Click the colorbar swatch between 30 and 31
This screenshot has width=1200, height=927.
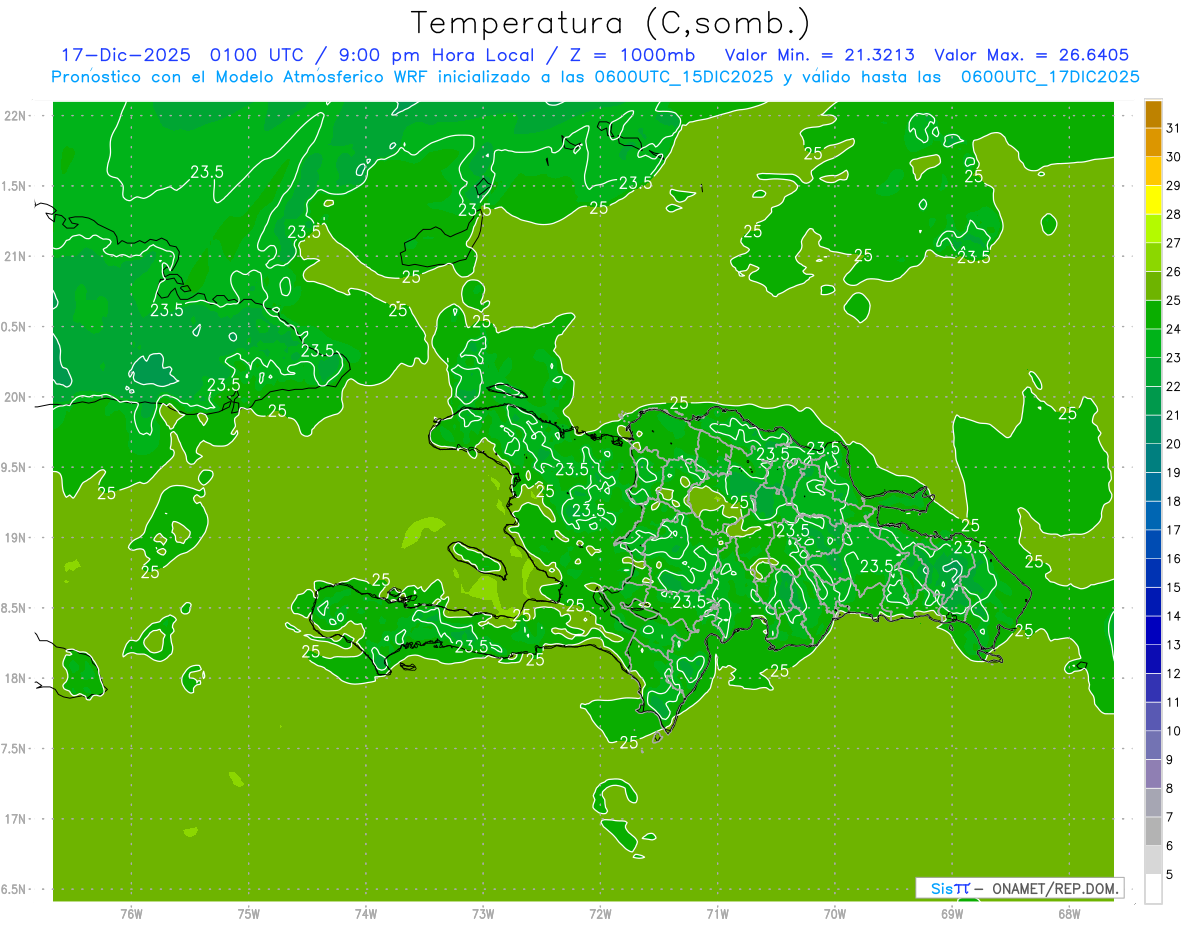[x=1153, y=143]
